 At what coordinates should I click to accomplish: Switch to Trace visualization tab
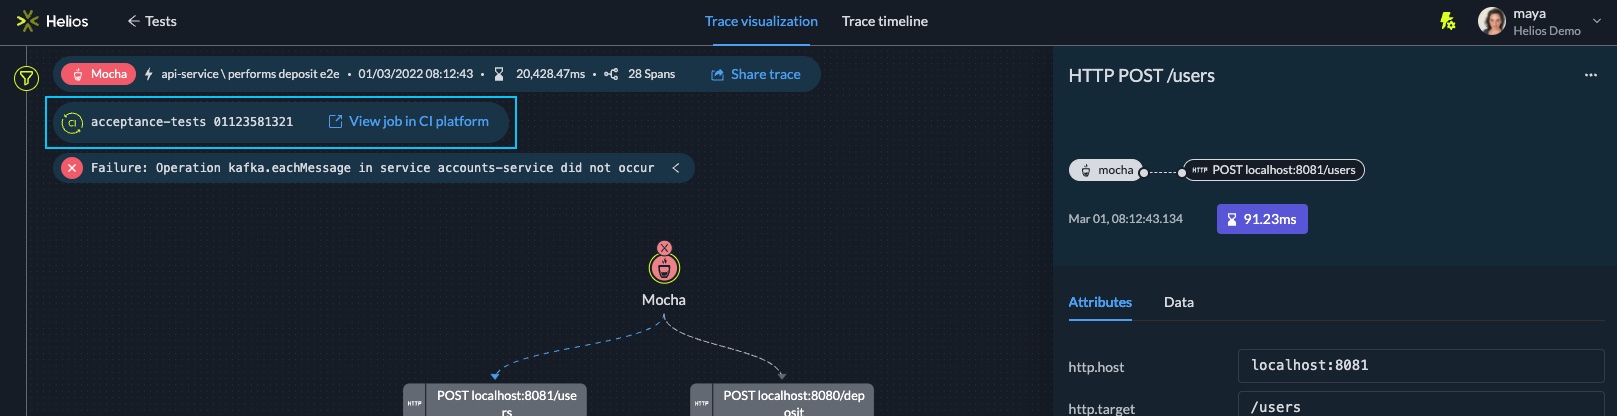tap(761, 21)
